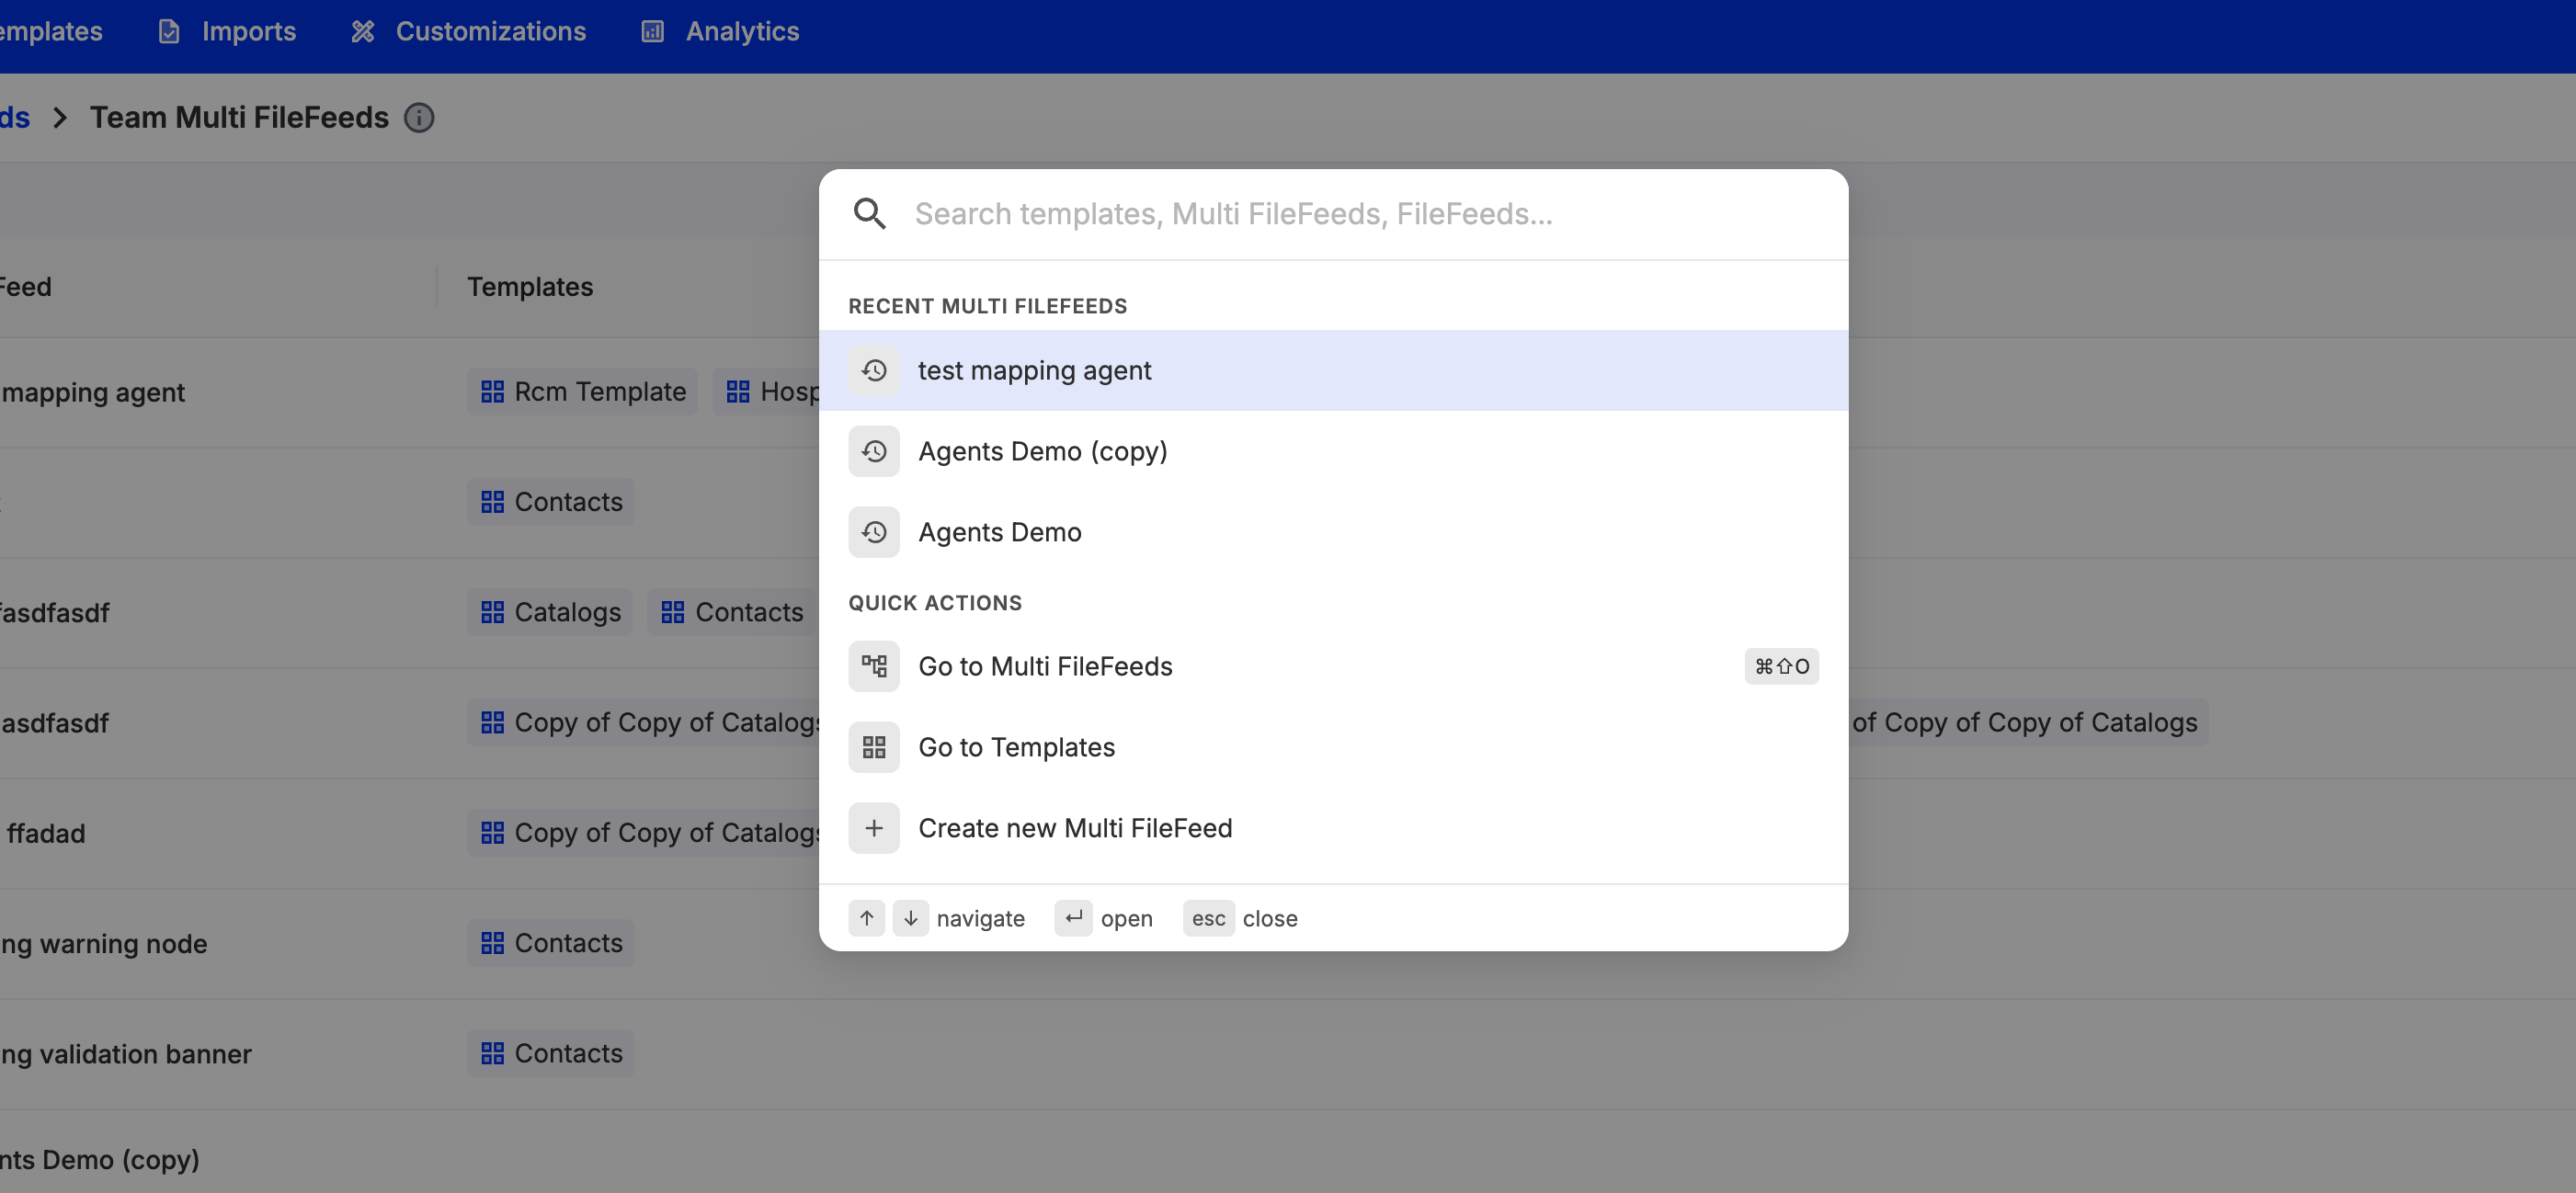The image size is (2576, 1193).
Task: Open the Customizations tab
Action: (x=468, y=31)
